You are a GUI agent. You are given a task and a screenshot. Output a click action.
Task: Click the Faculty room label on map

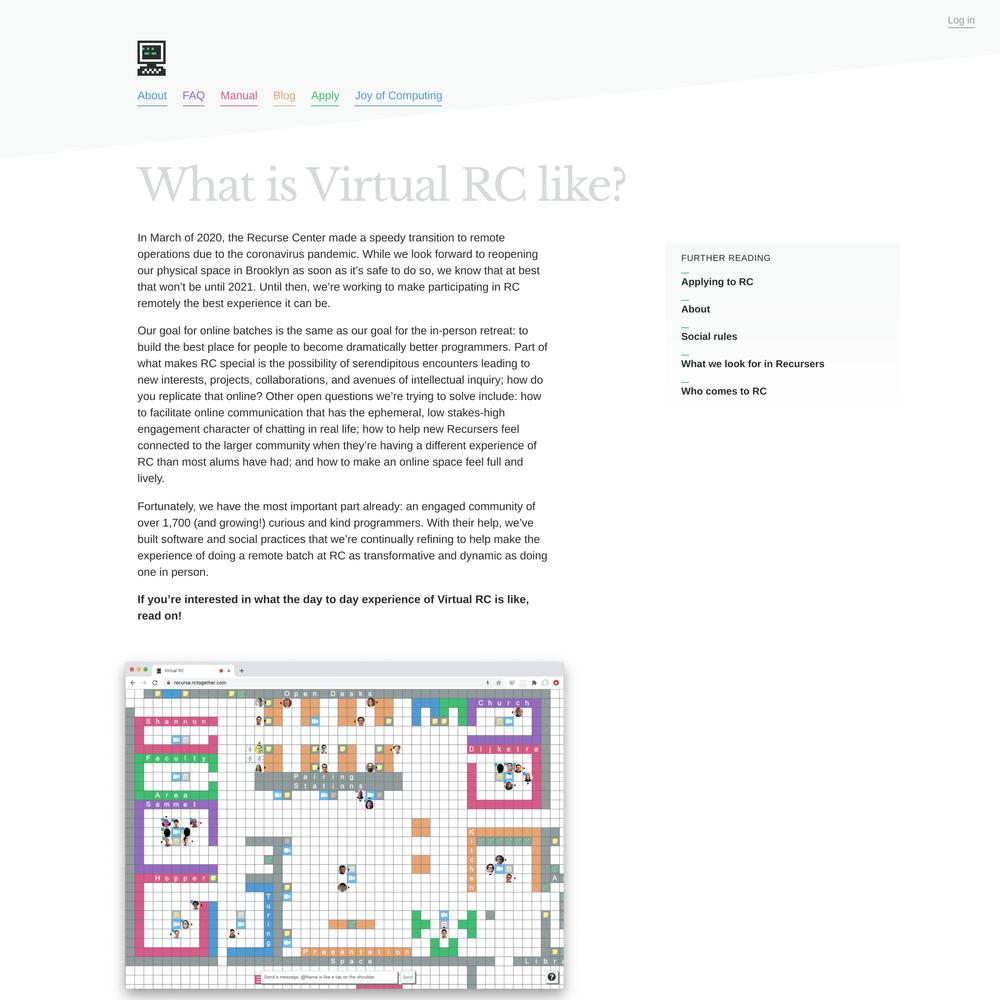tap(176, 758)
